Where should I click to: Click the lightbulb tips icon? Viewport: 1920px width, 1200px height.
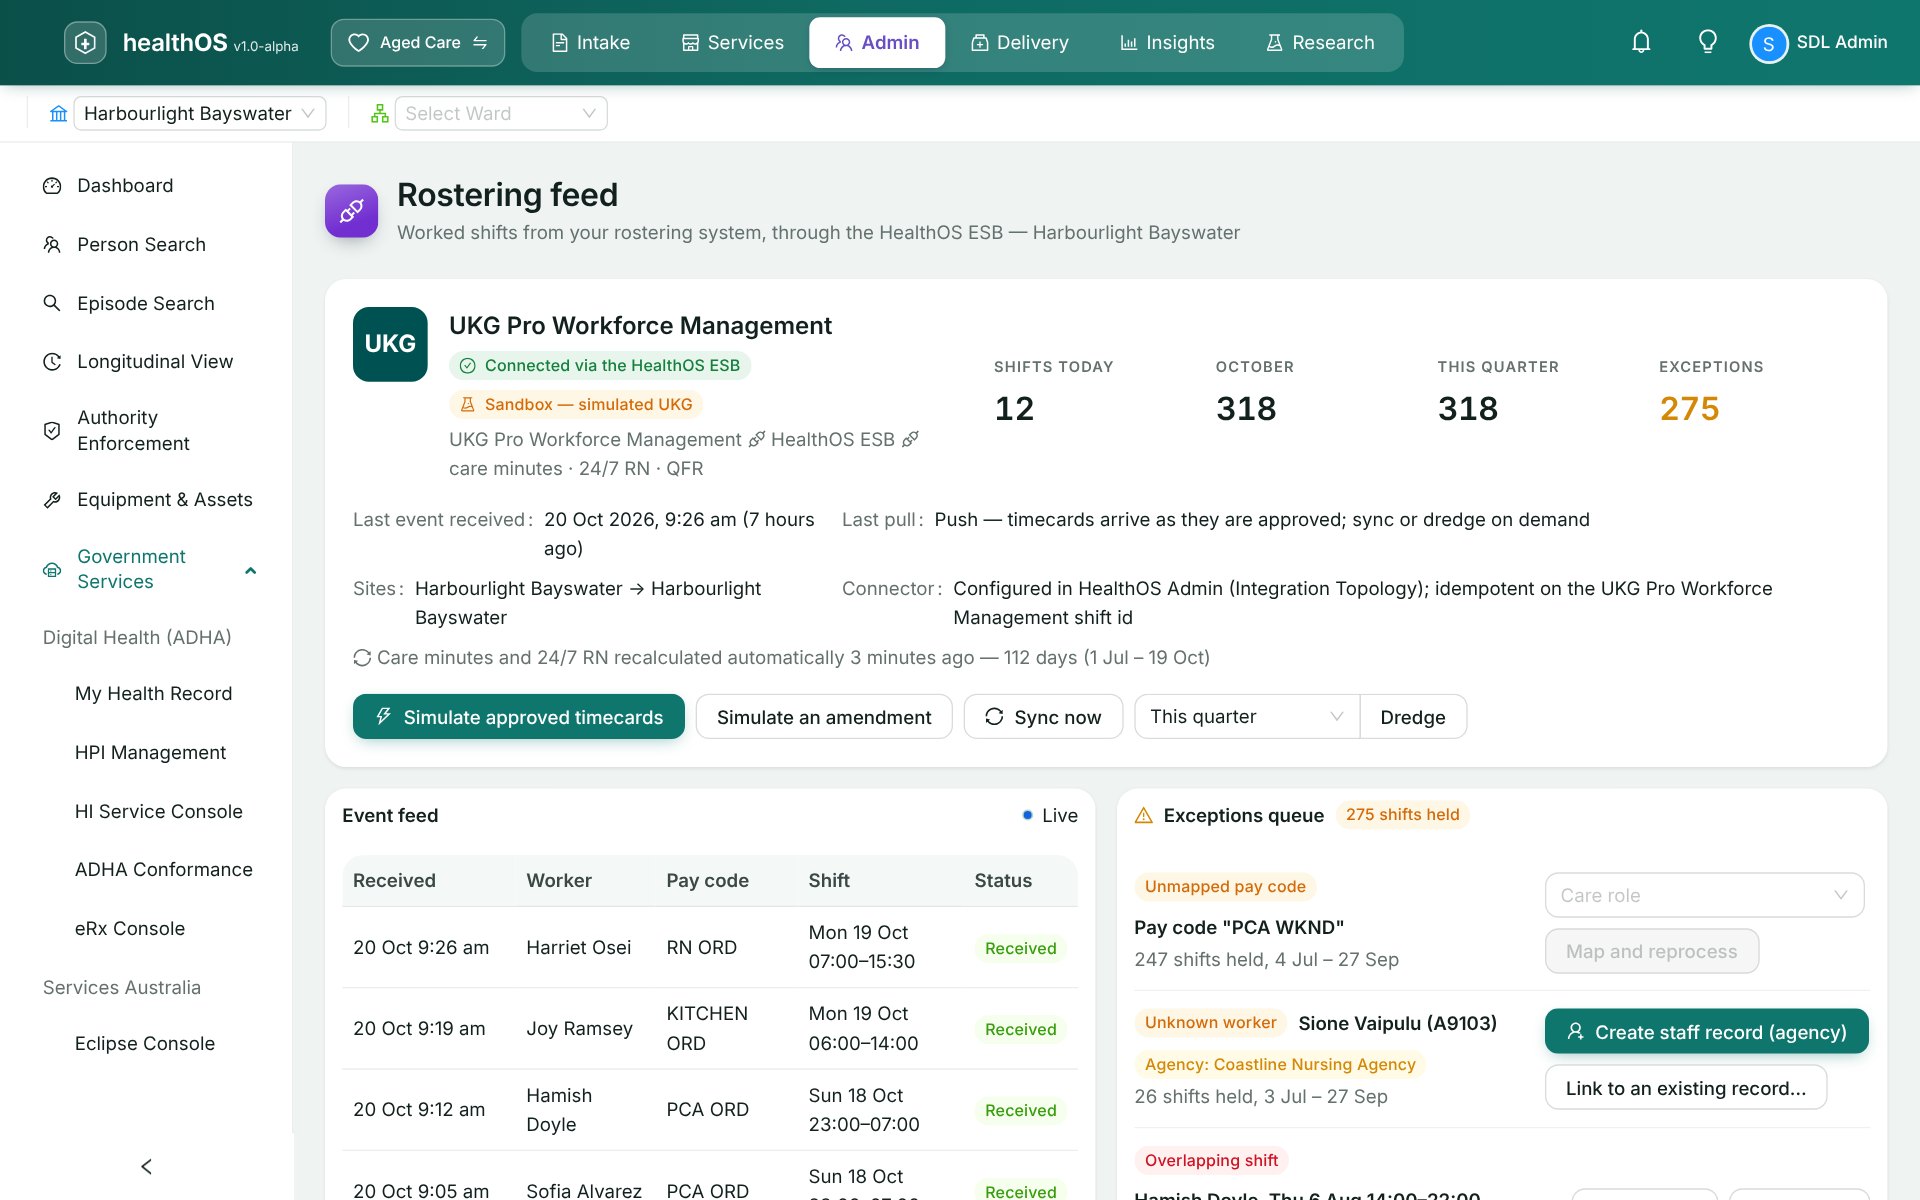[1708, 42]
